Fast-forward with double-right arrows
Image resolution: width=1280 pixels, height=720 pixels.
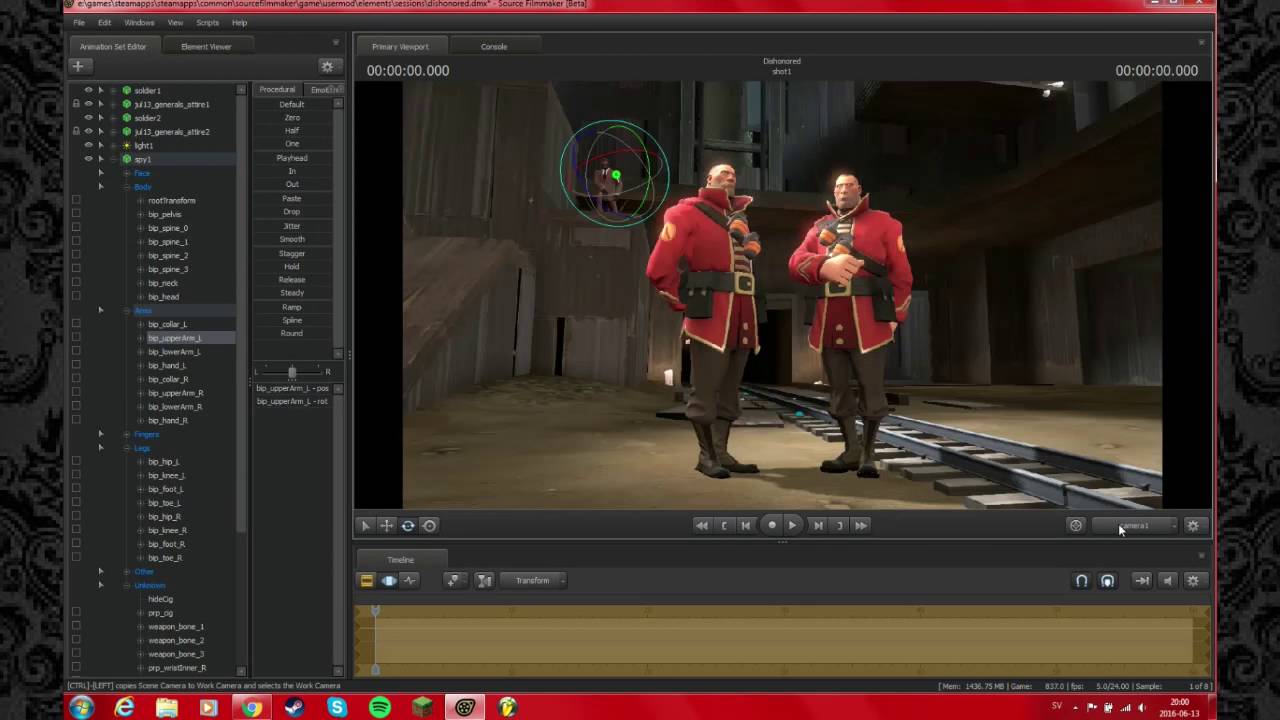click(861, 525)
